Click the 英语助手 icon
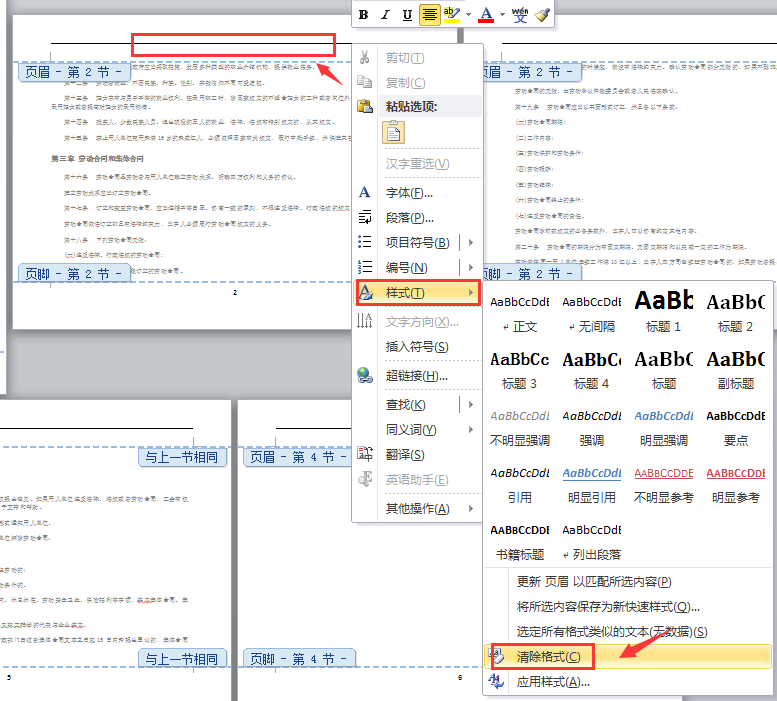Image resolution: width=777 pixels, height=701 pixels. coord(365,479)
